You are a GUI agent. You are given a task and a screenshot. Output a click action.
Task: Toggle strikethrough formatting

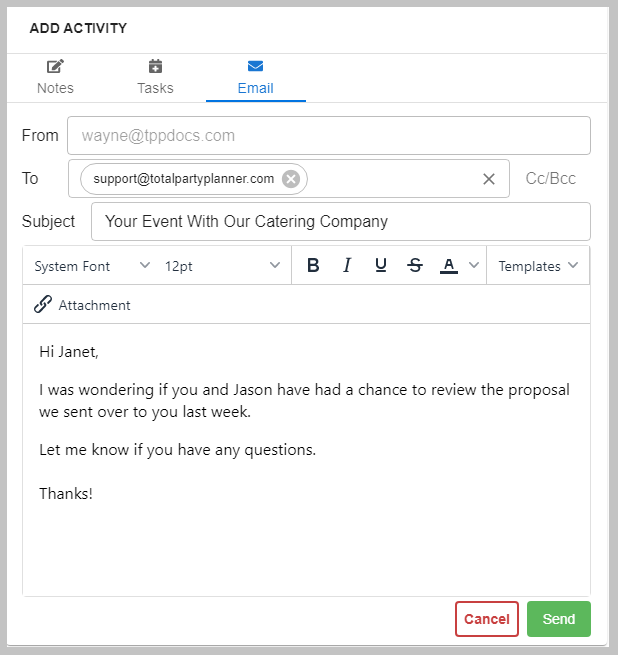(x=415, y=265)
